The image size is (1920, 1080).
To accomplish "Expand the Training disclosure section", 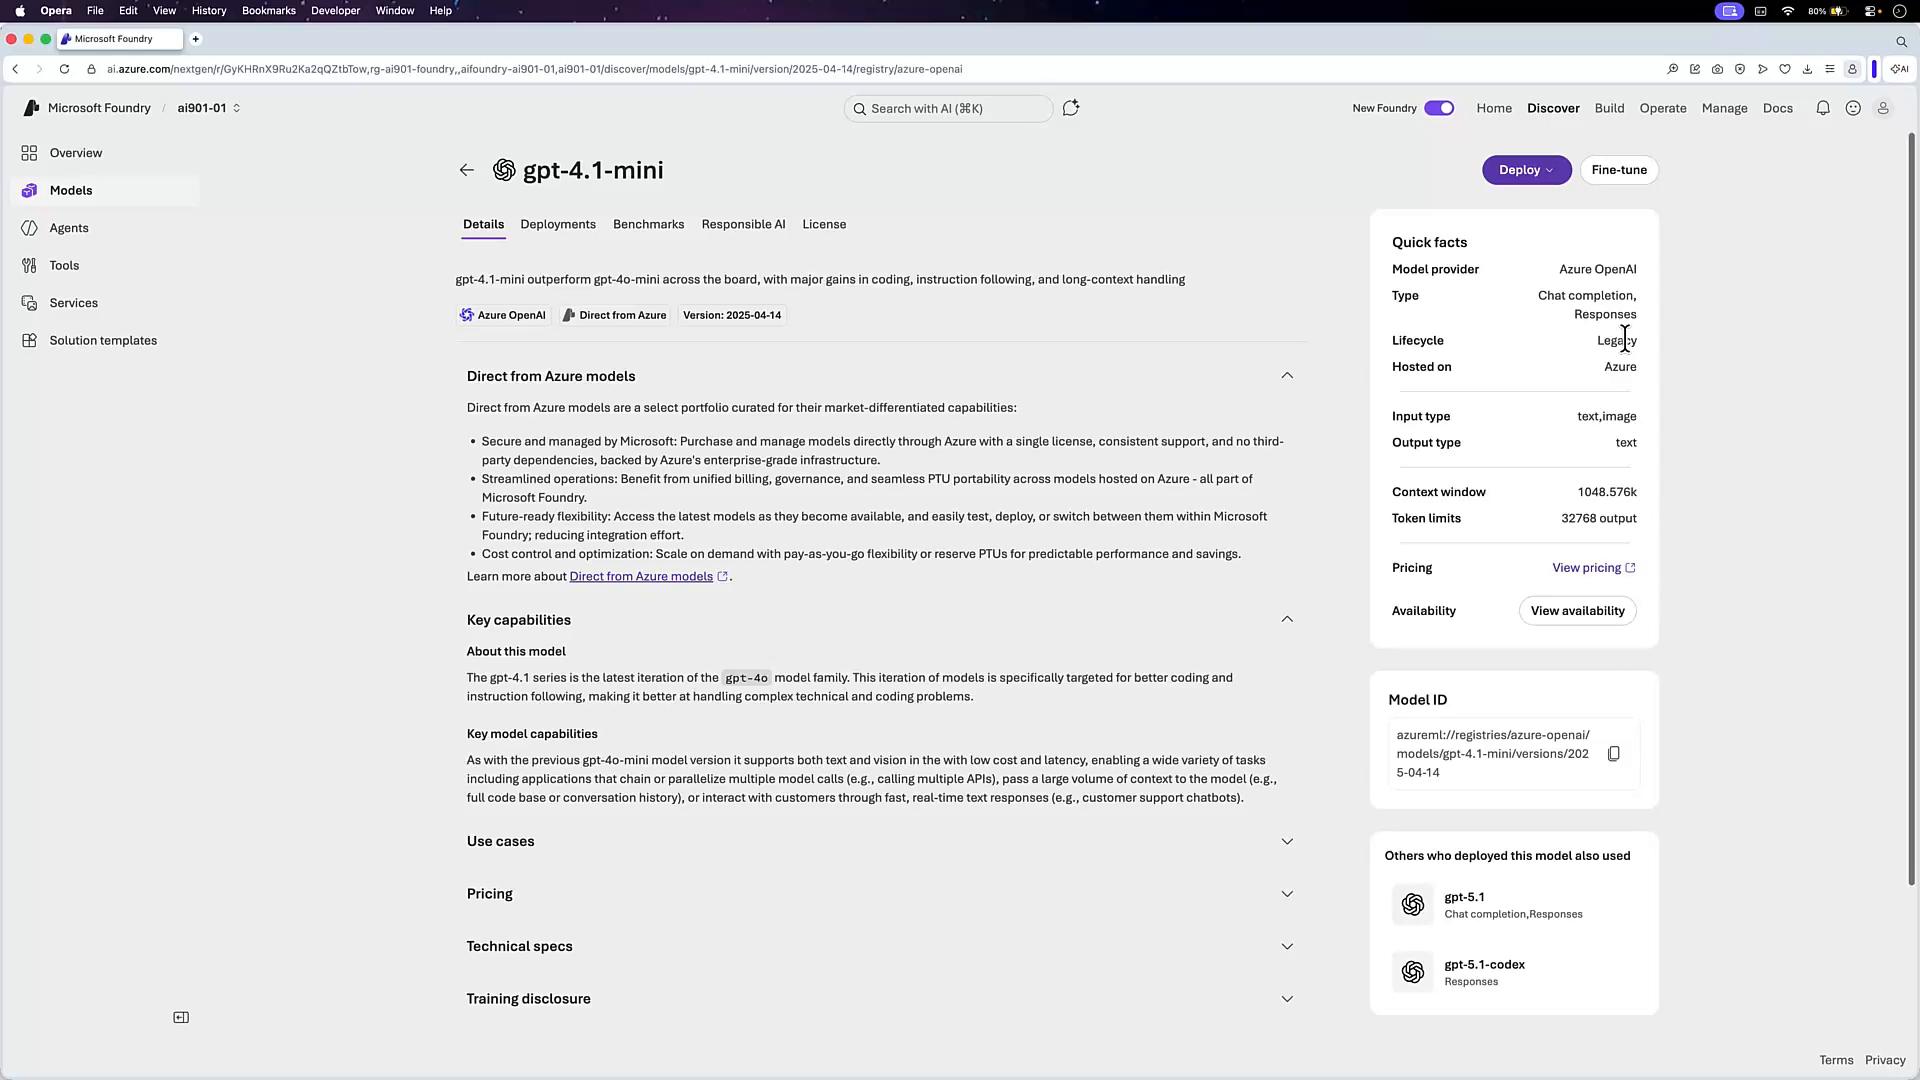I will pos(1287,999).
